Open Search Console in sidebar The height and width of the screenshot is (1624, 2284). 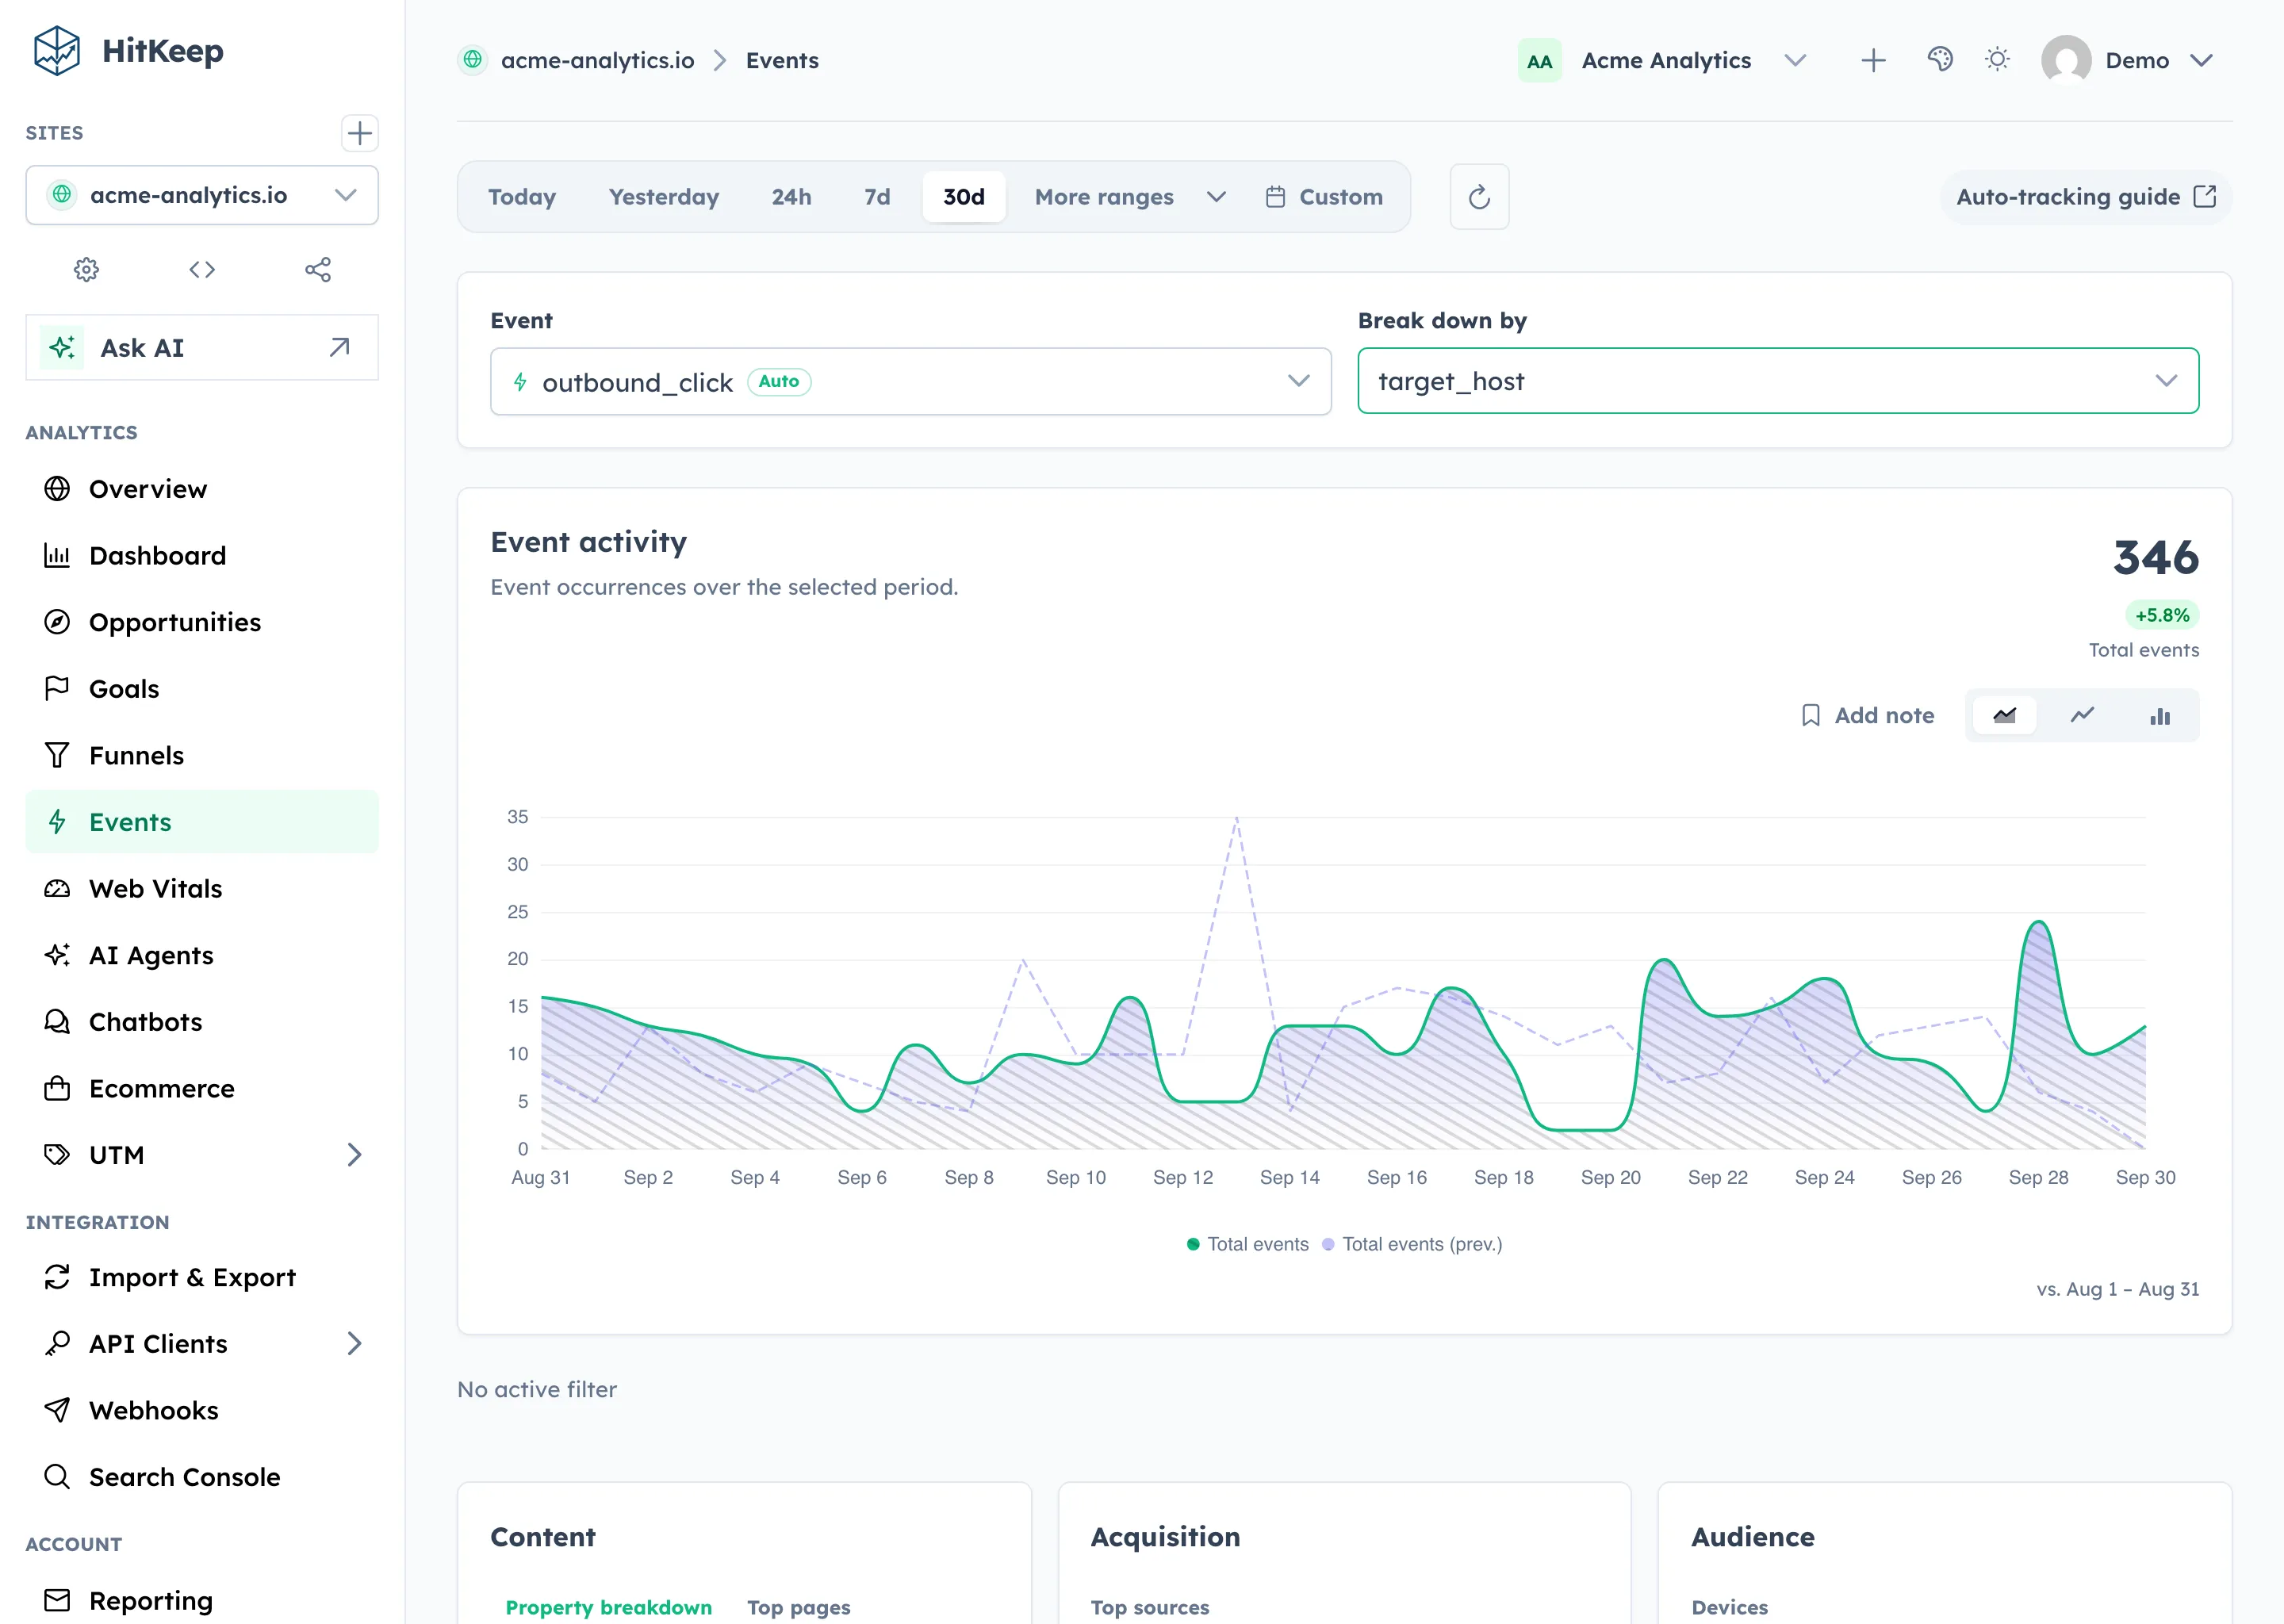[202, 1477]
